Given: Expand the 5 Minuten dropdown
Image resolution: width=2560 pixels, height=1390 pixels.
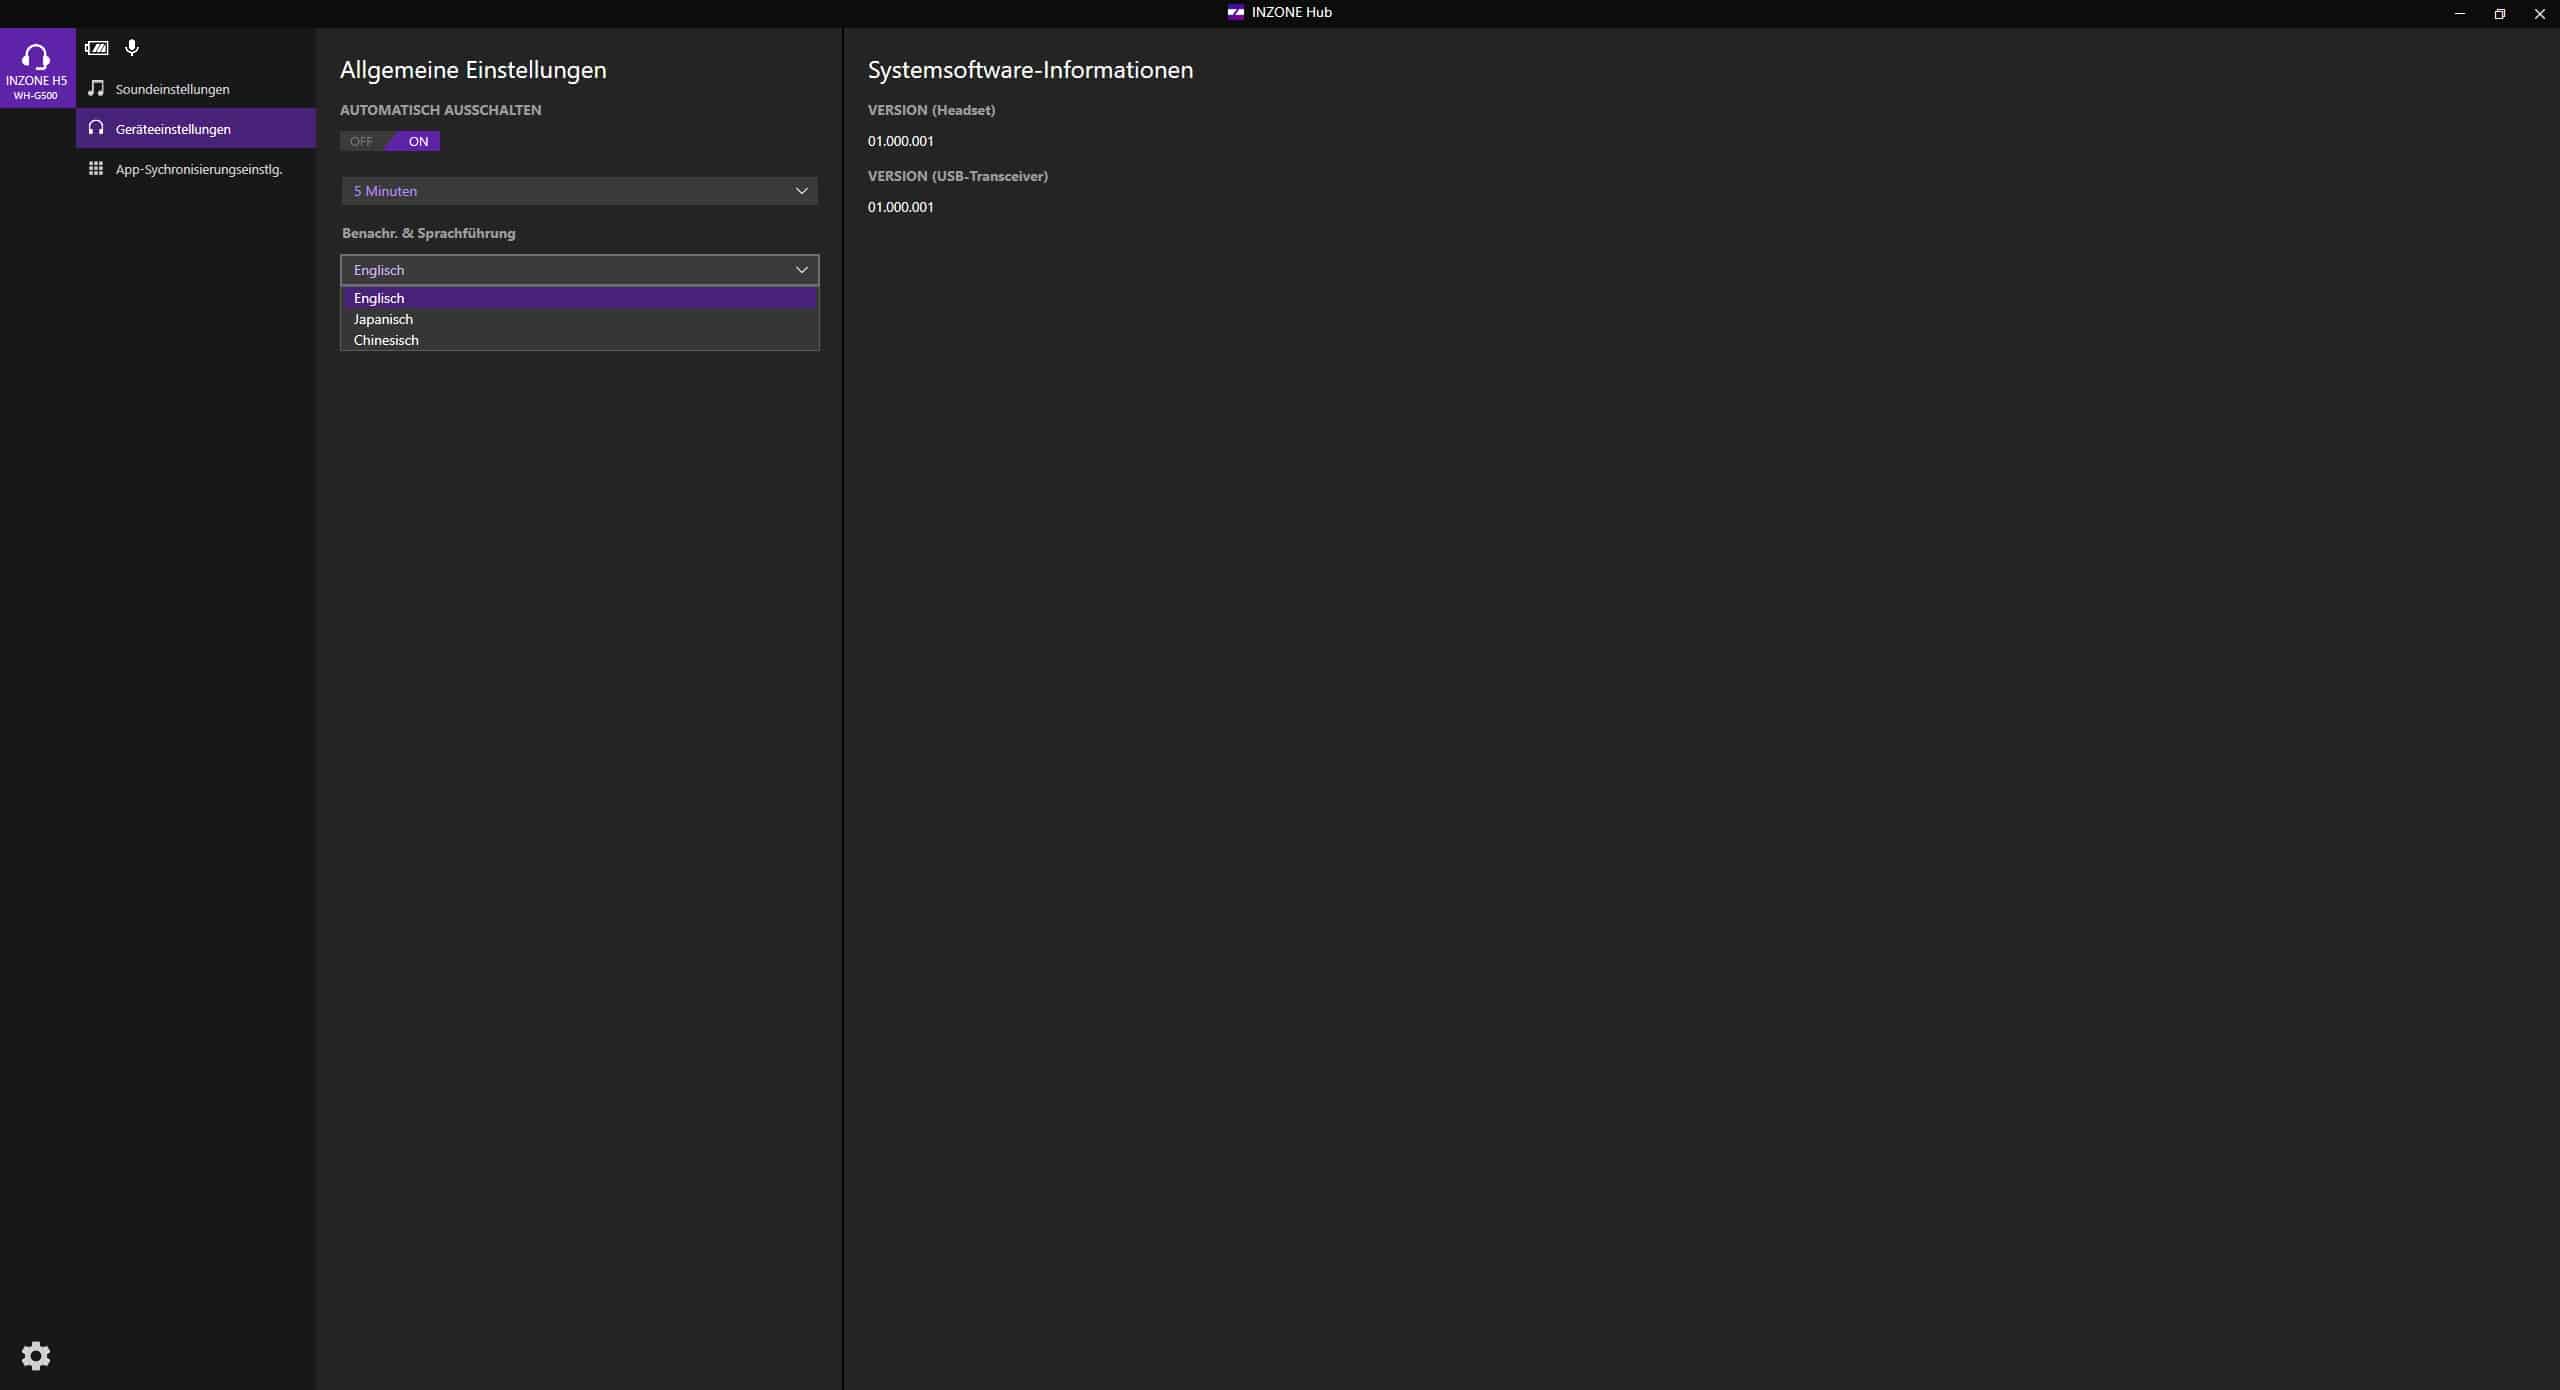Looking at the screenshot, I should [579, 191].
